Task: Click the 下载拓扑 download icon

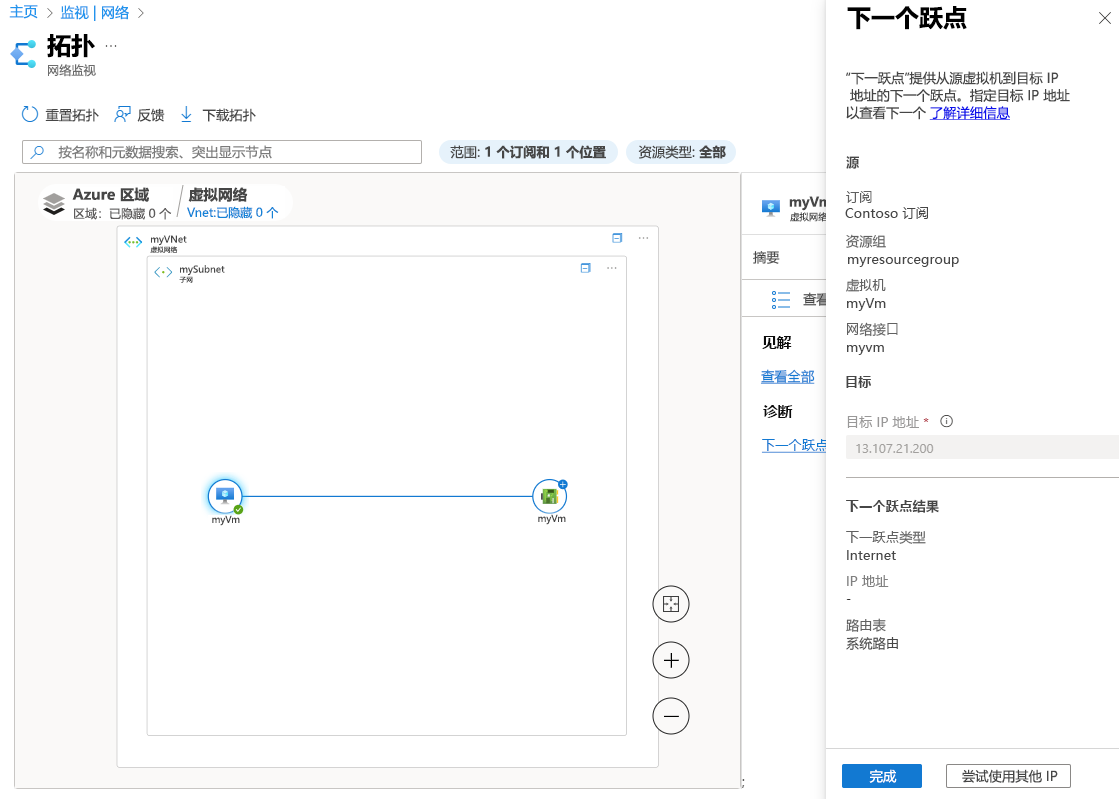Action: pos(185,114)
